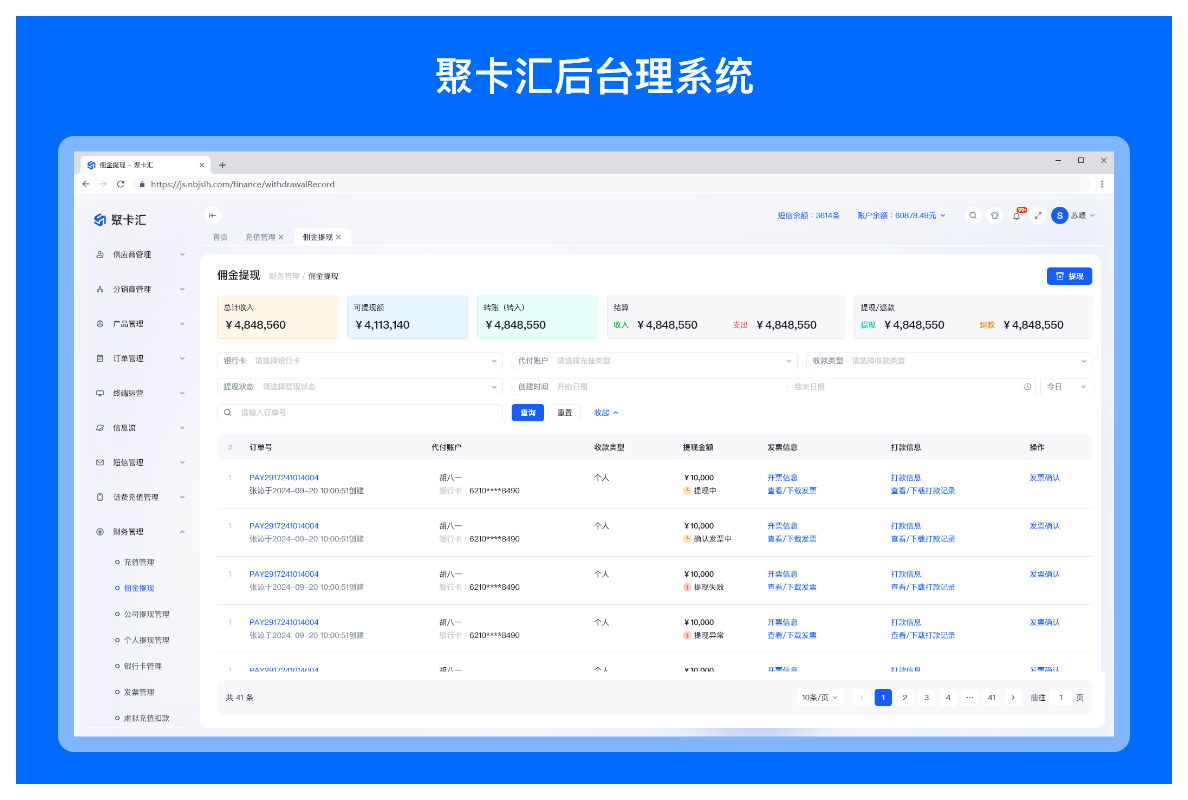Select 公司提现管理 in the sidebar
The height and width of the screenshot is (800, 1188).
[146, 614]
